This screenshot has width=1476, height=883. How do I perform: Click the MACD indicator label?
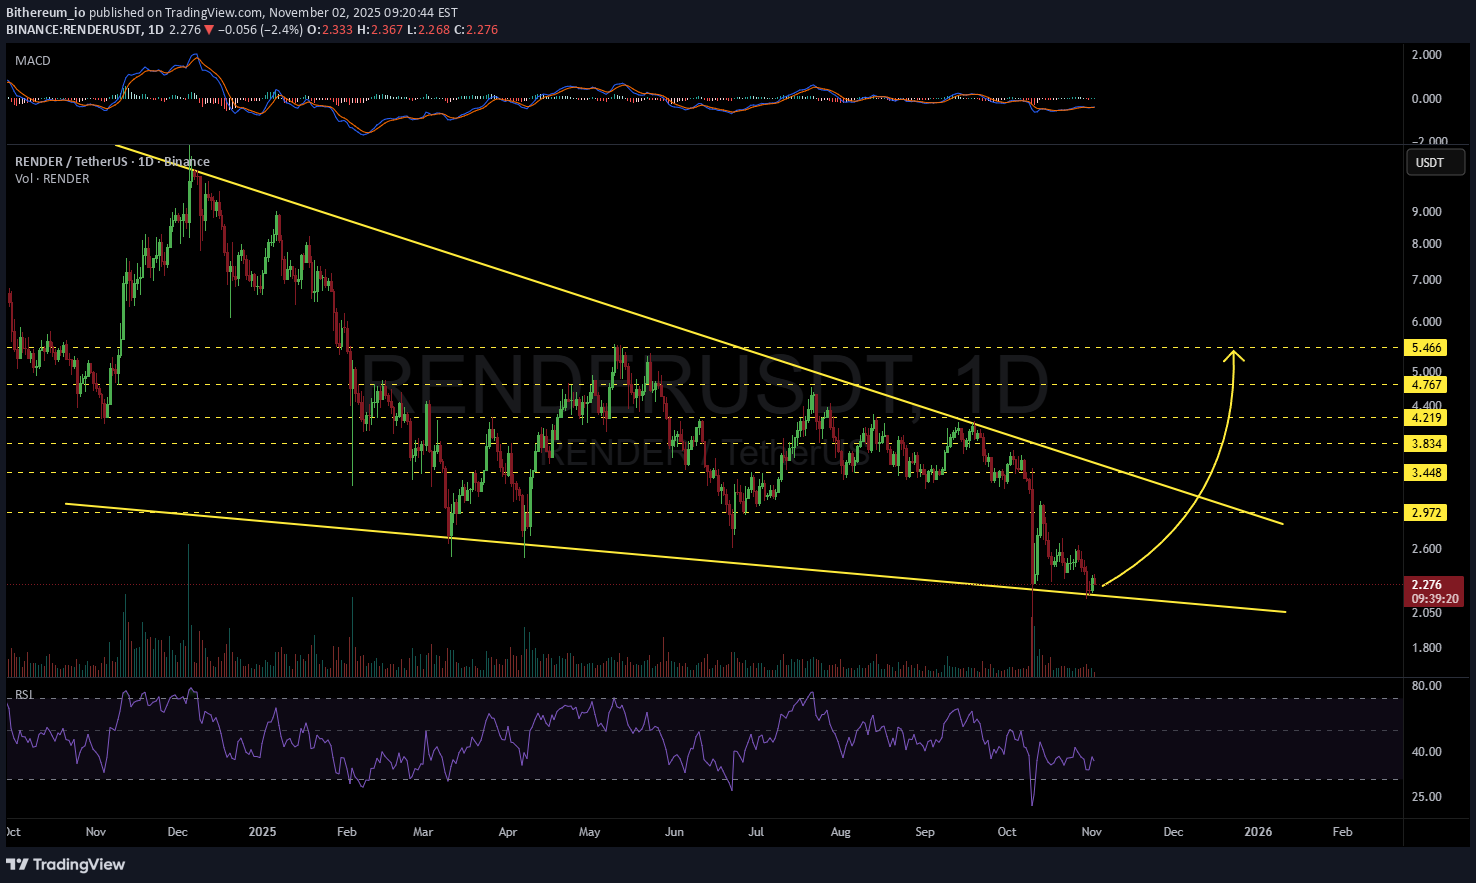point(33,61)
